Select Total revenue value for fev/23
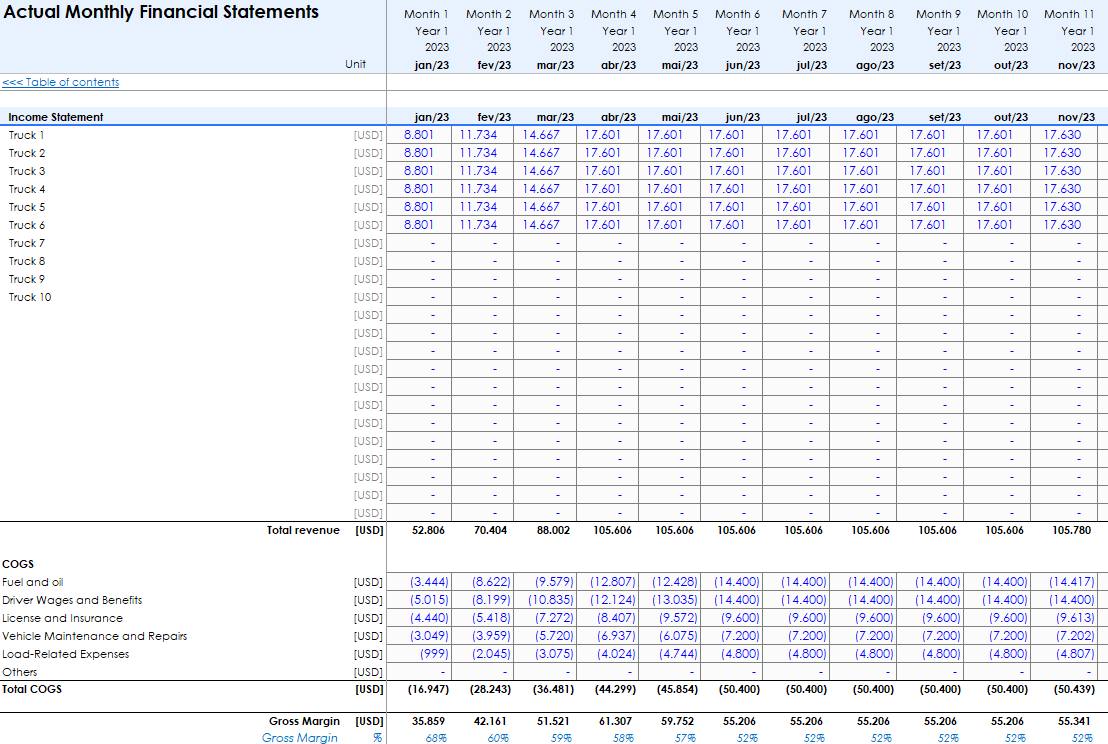The height and width of the screenshot is (744, 1108). pos(490,530)
